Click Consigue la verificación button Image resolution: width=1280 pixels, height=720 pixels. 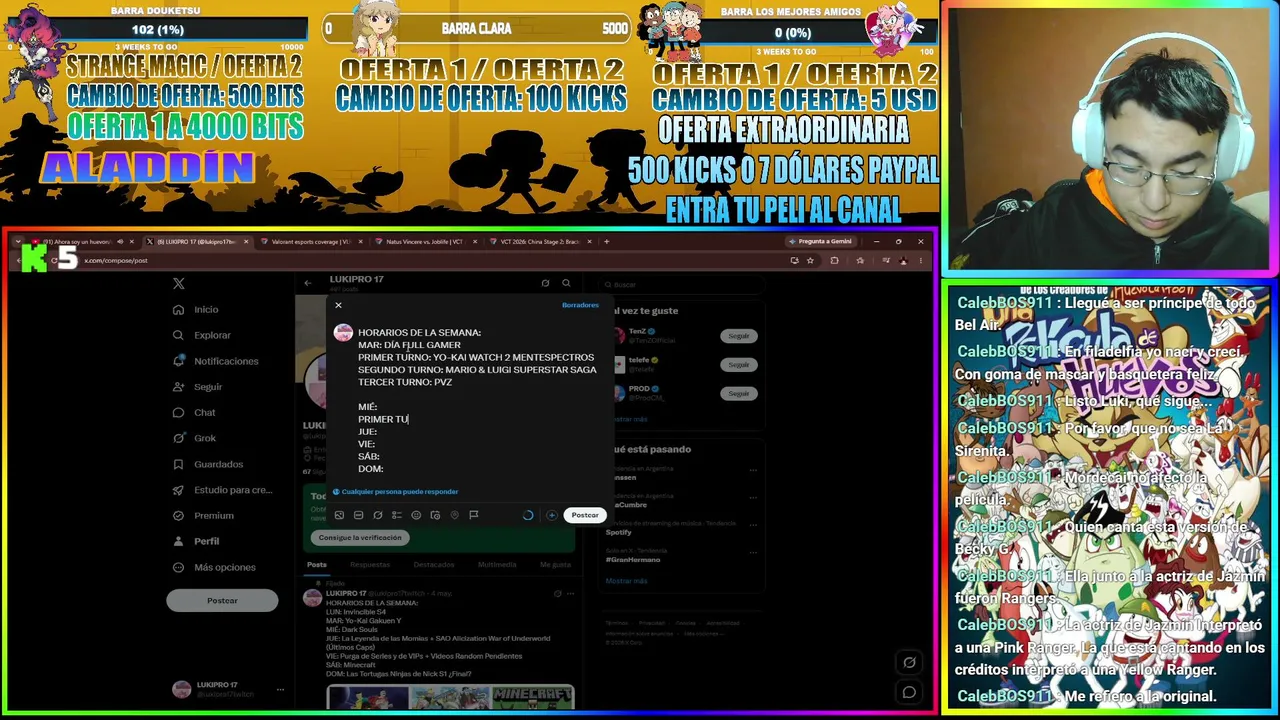360,537
